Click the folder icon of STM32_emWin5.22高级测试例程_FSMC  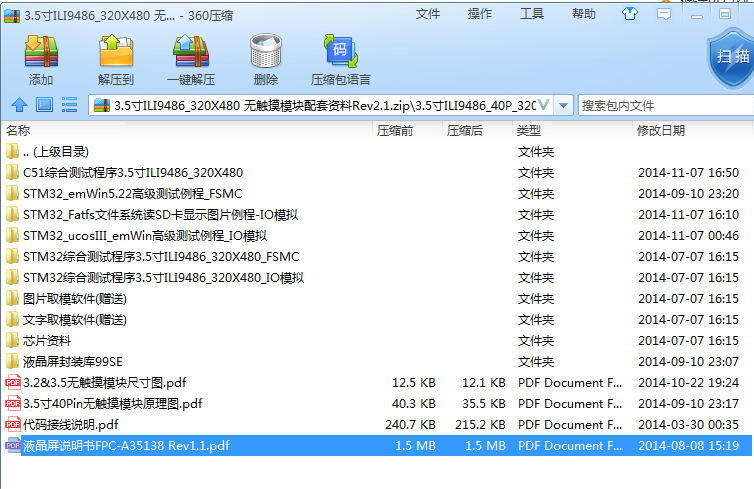click(13, 193)
